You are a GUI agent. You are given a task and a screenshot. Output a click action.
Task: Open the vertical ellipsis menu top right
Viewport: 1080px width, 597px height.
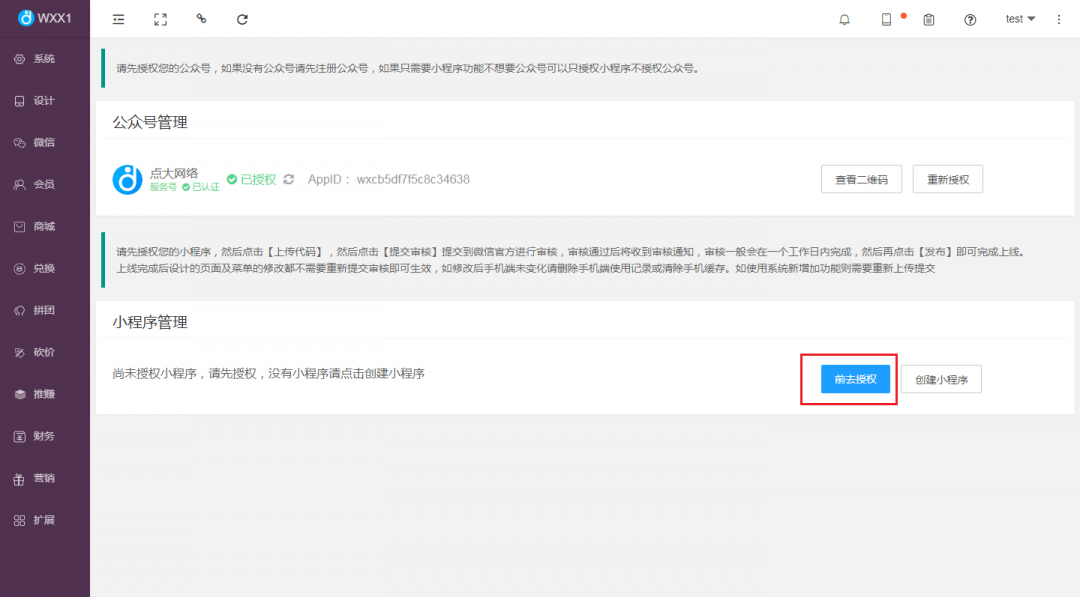pos(1058,18)
